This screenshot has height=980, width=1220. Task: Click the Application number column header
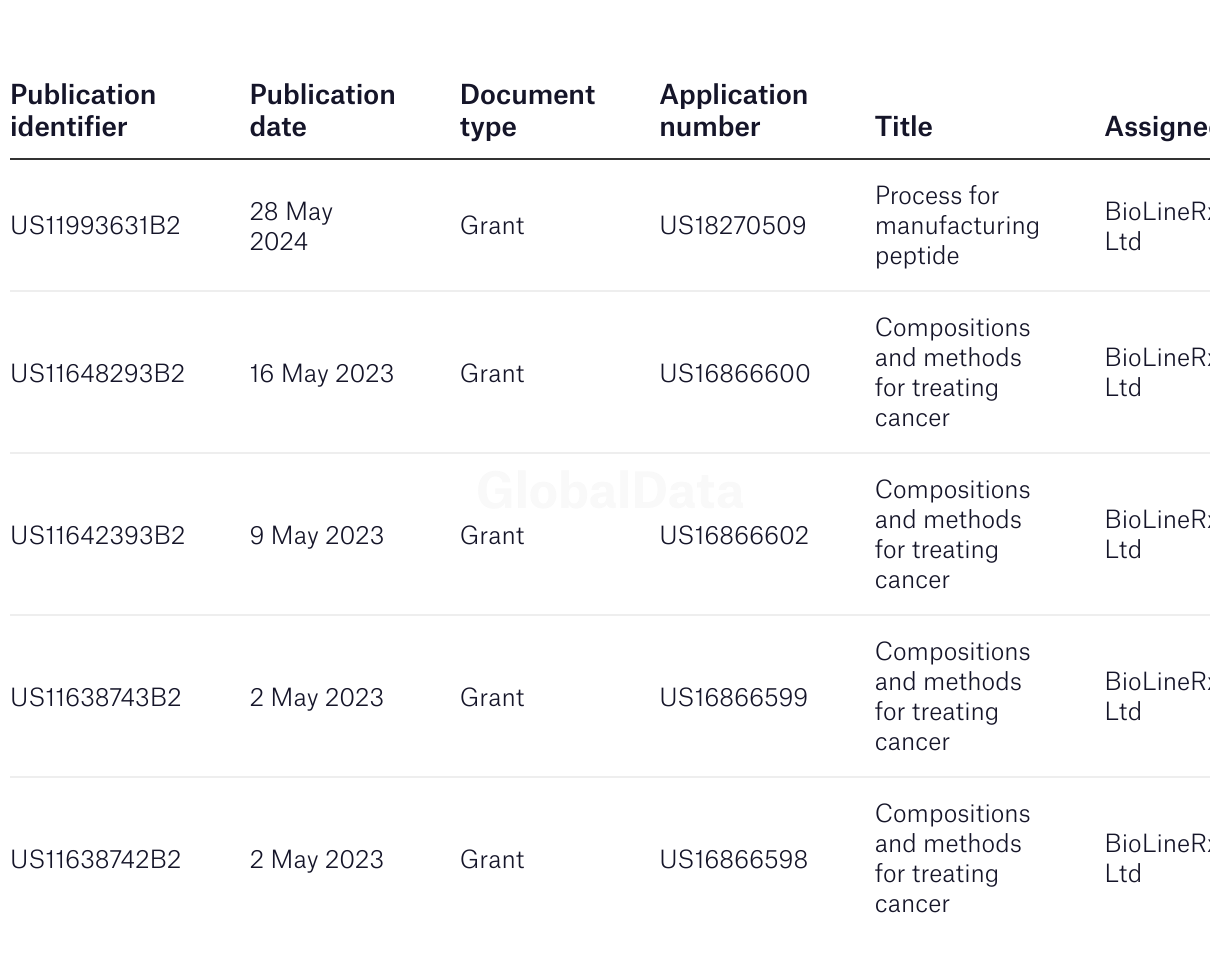tap(733, 110)
